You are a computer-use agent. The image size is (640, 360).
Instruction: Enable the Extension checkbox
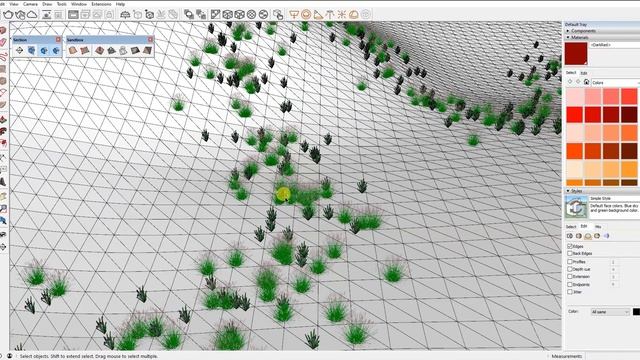click(570, 277)
